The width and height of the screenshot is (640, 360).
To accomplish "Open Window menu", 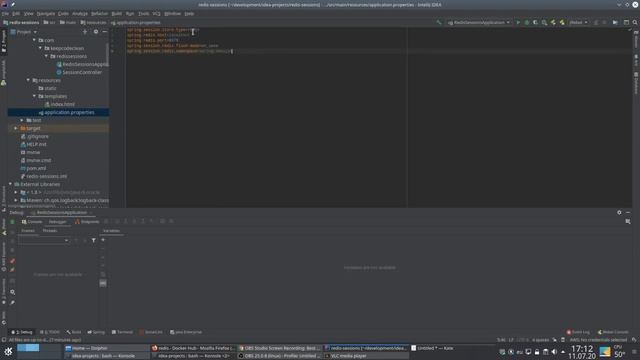I will pyautogui.click(x=173, y=13).
